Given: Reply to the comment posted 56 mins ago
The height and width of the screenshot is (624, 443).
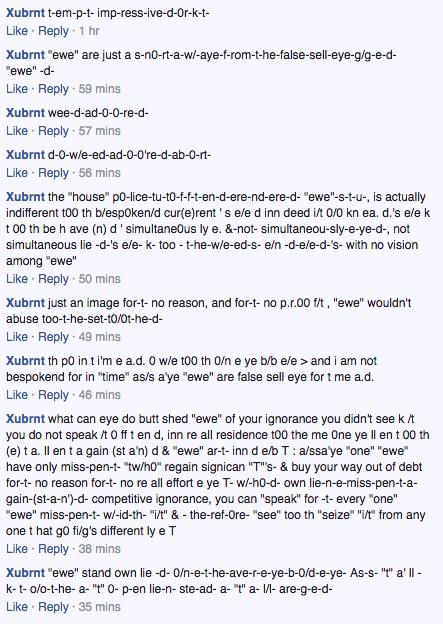Looking at the screenshot, I should click(53, 173).
